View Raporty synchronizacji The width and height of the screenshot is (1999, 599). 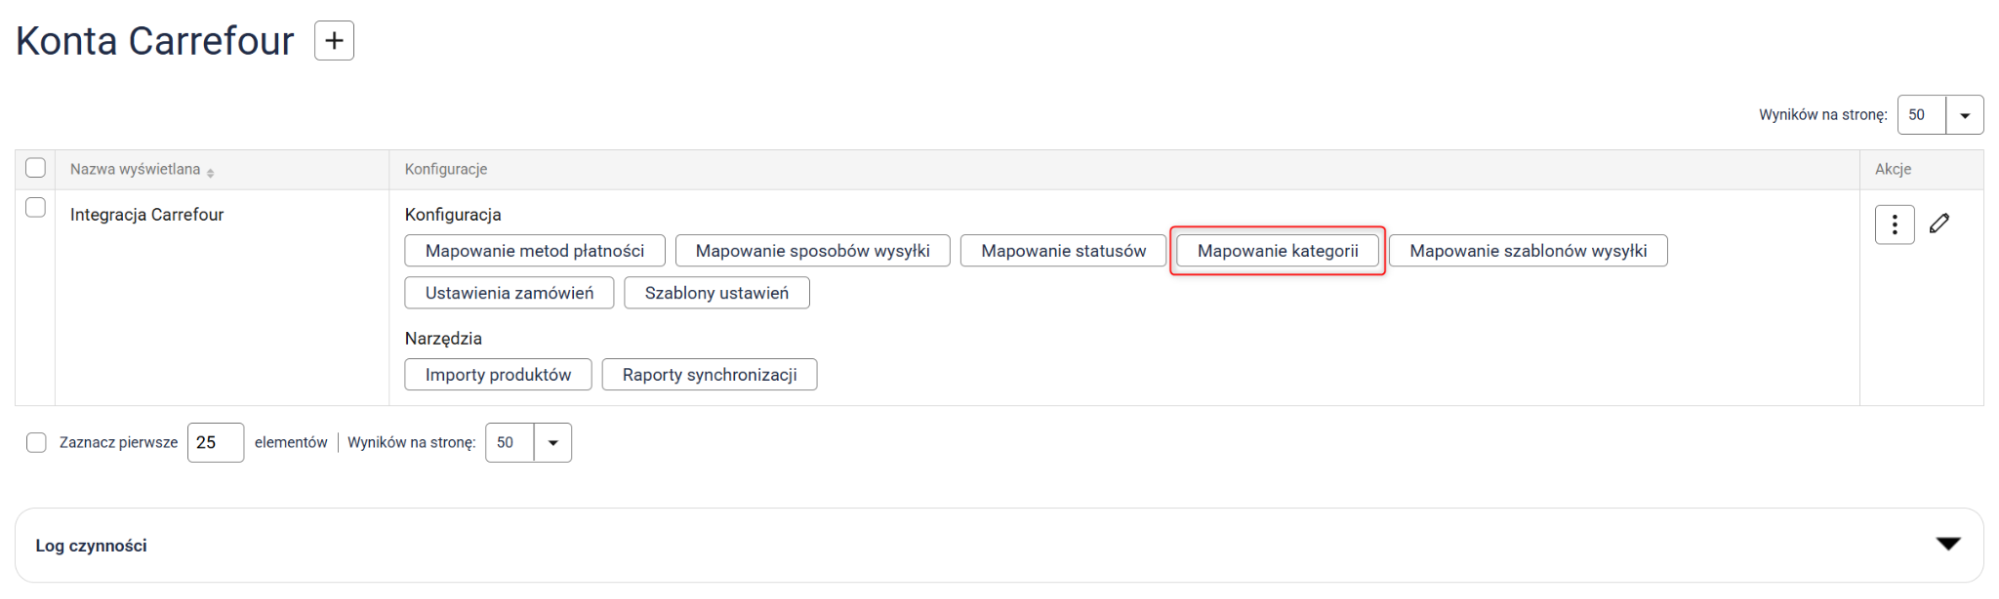point(709,375)
